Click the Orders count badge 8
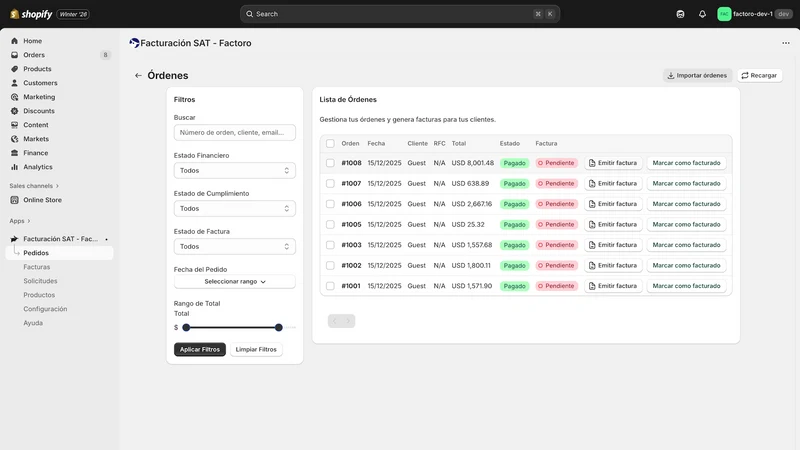The width and height of the screenshot is (800, 450). 105,55
